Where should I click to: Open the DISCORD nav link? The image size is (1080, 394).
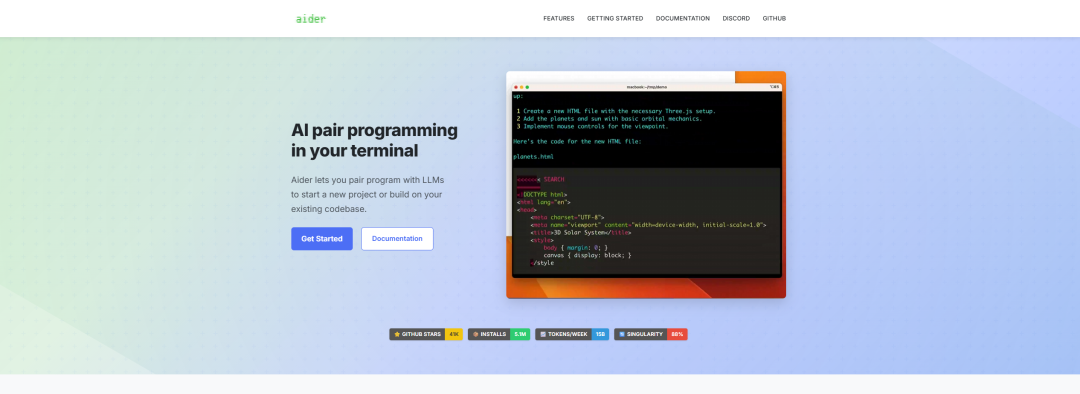click(736, 19)
